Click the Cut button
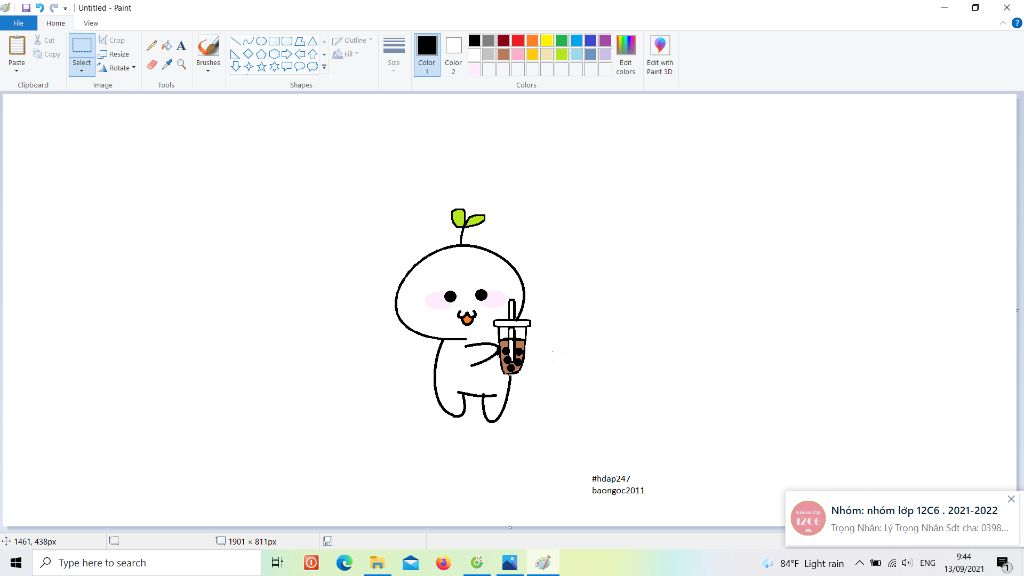1024x576 pixels. click(x=44, y=40)
